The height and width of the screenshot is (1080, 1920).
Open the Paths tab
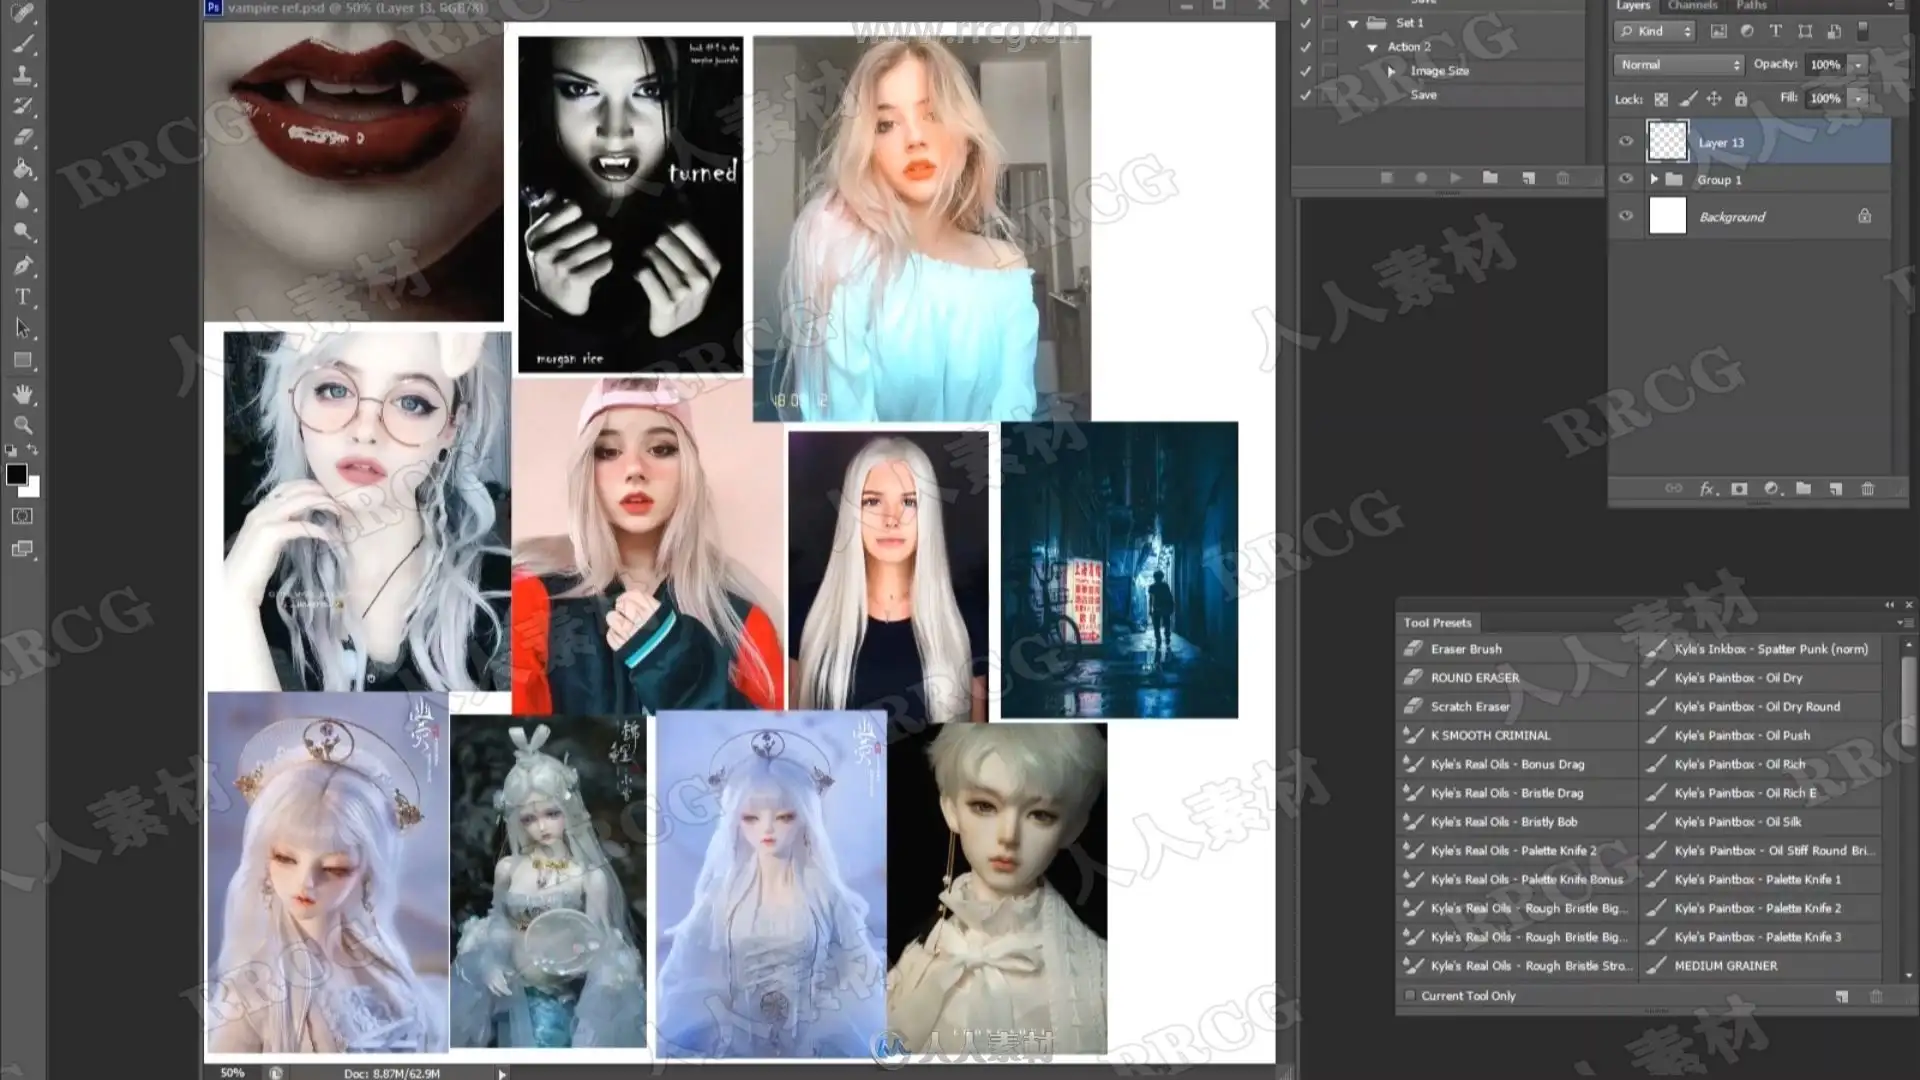(1751, 6)
